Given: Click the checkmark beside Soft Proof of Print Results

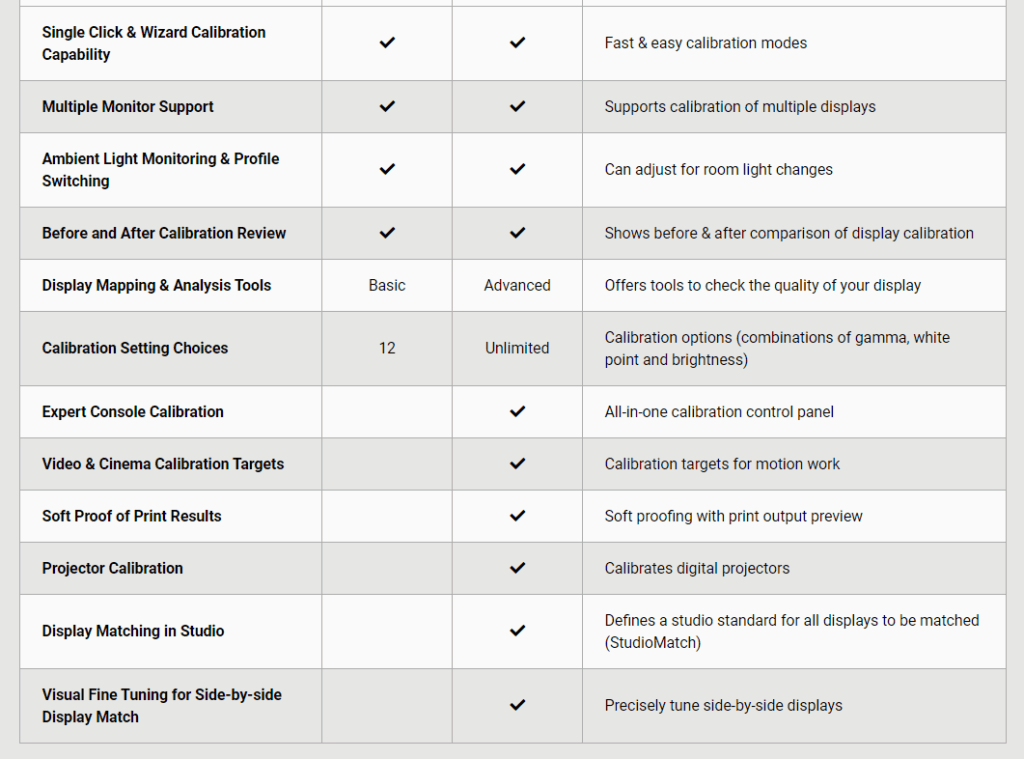Looking at the screenshot, I should point(517,516).
